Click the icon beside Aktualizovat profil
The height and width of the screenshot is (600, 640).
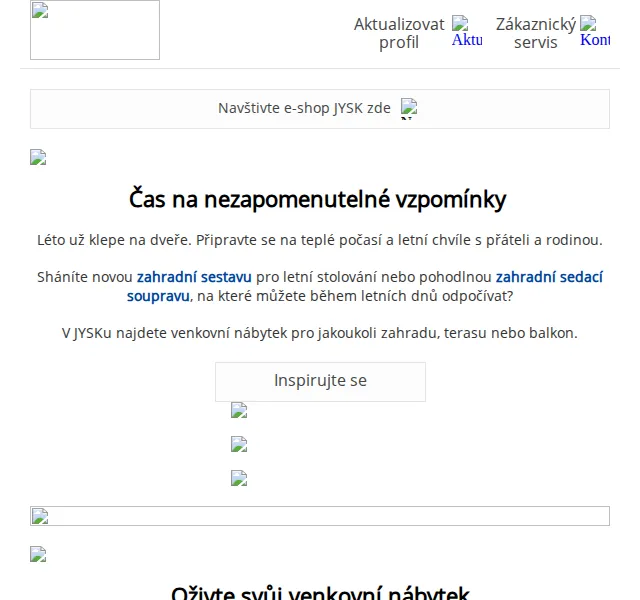[467, 31]
